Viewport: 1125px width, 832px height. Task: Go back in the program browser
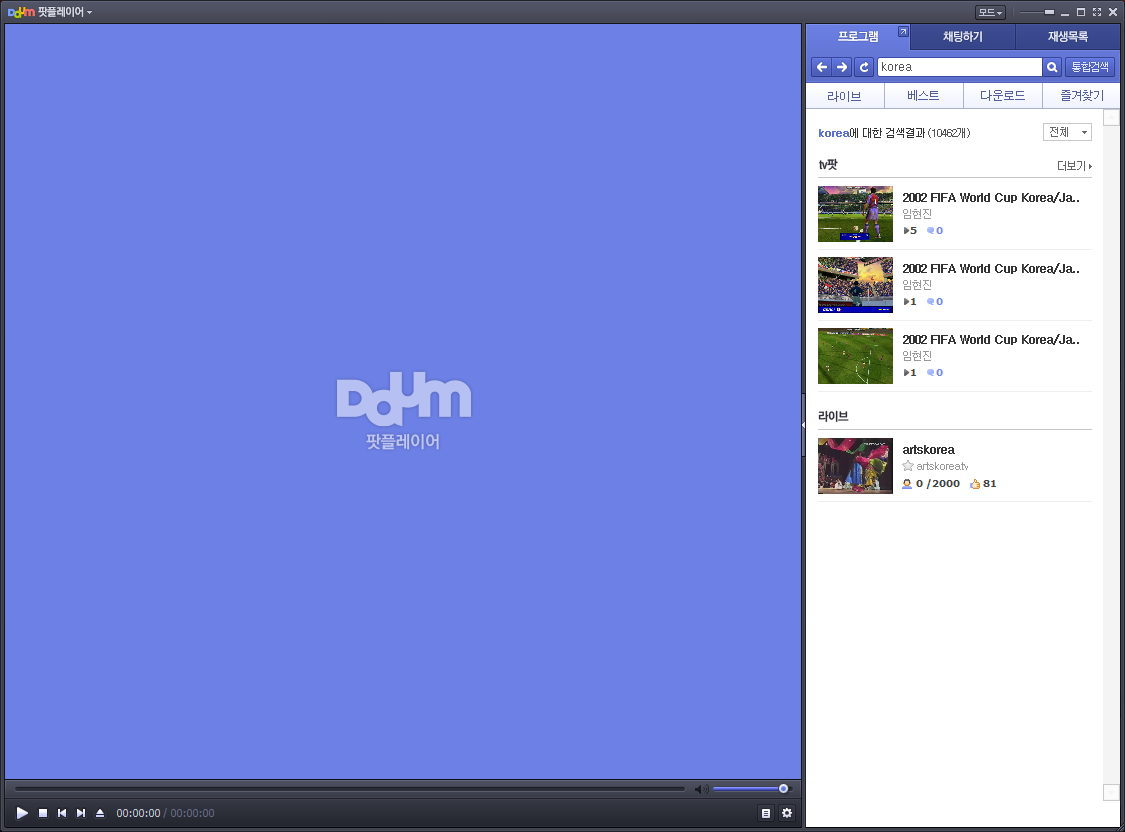point(822,67)
